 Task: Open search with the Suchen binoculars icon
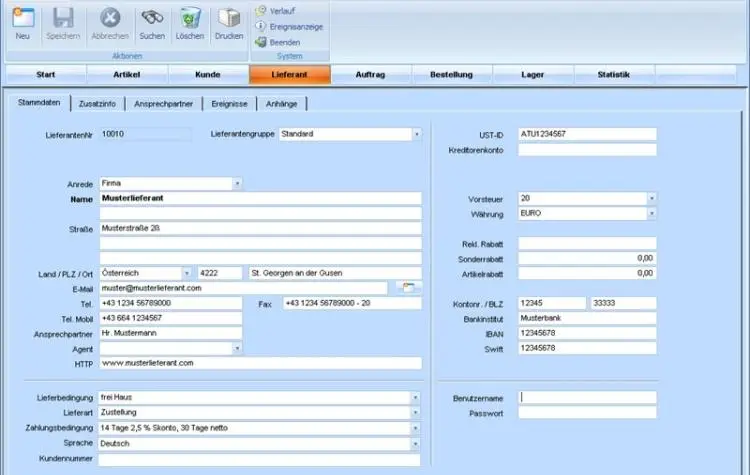coord(152,19)
